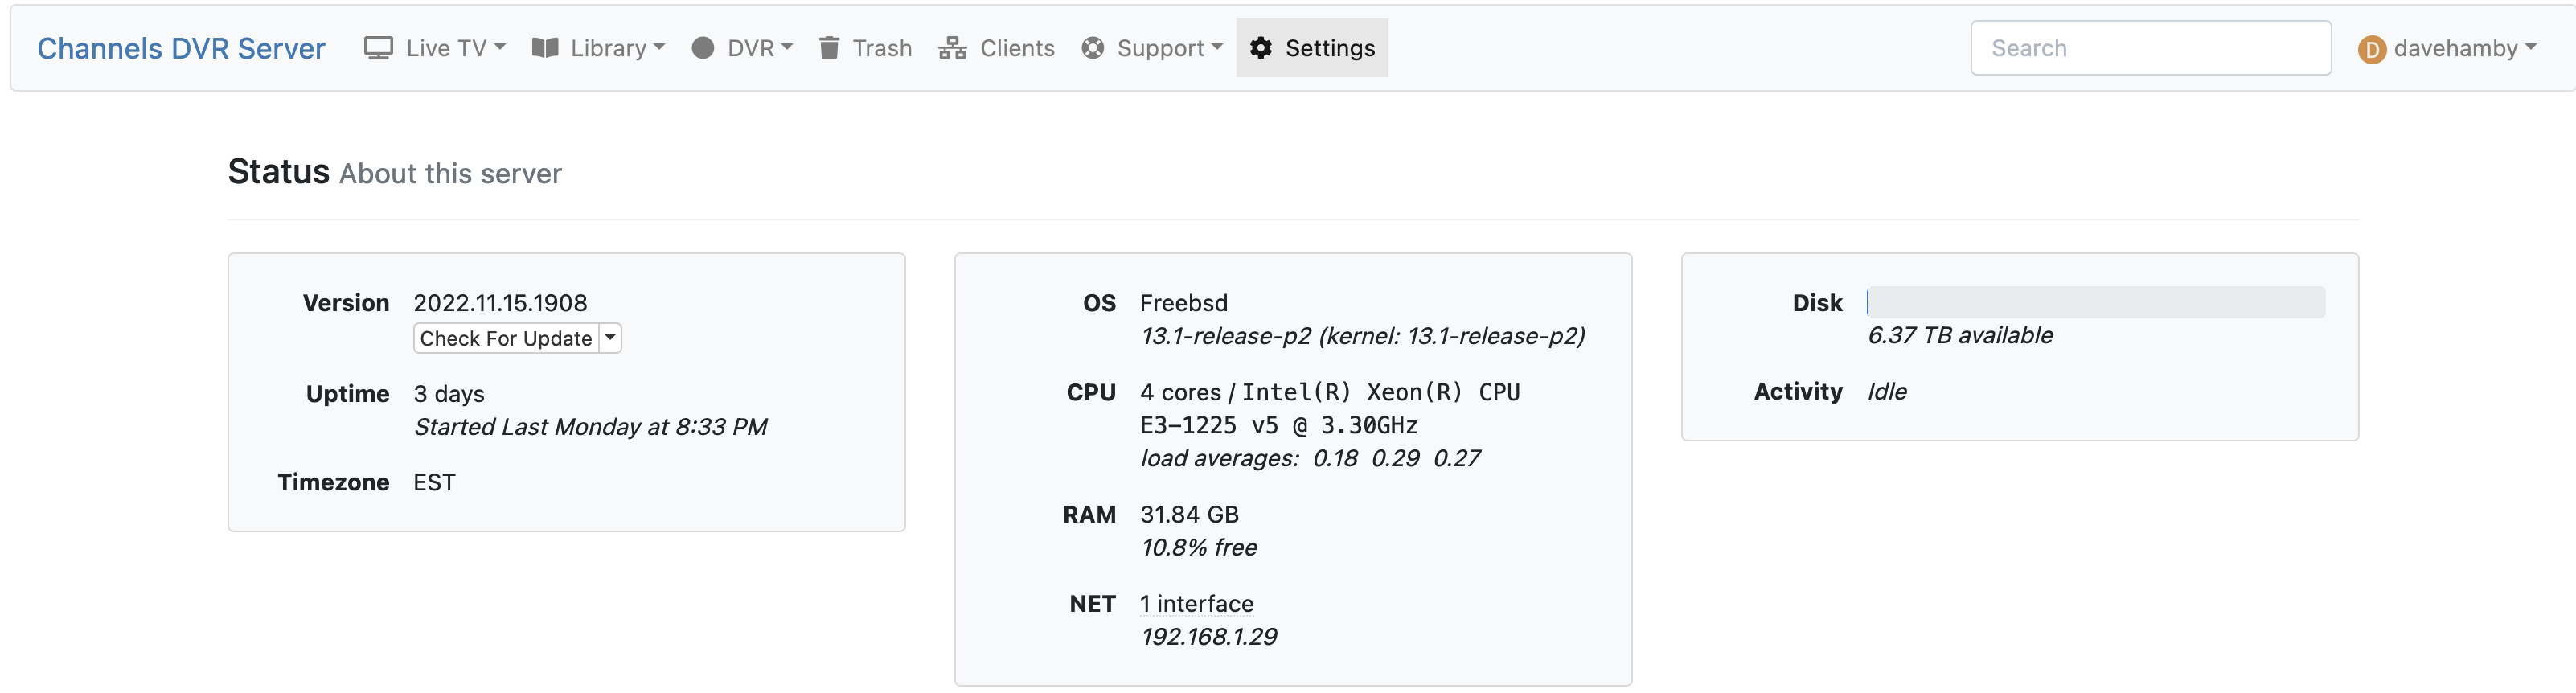Viewport: 2576px width, 693px height.
Task: Click the Support lifebuoy icon
Action: pyautogui.click(x=1093, y=48)
